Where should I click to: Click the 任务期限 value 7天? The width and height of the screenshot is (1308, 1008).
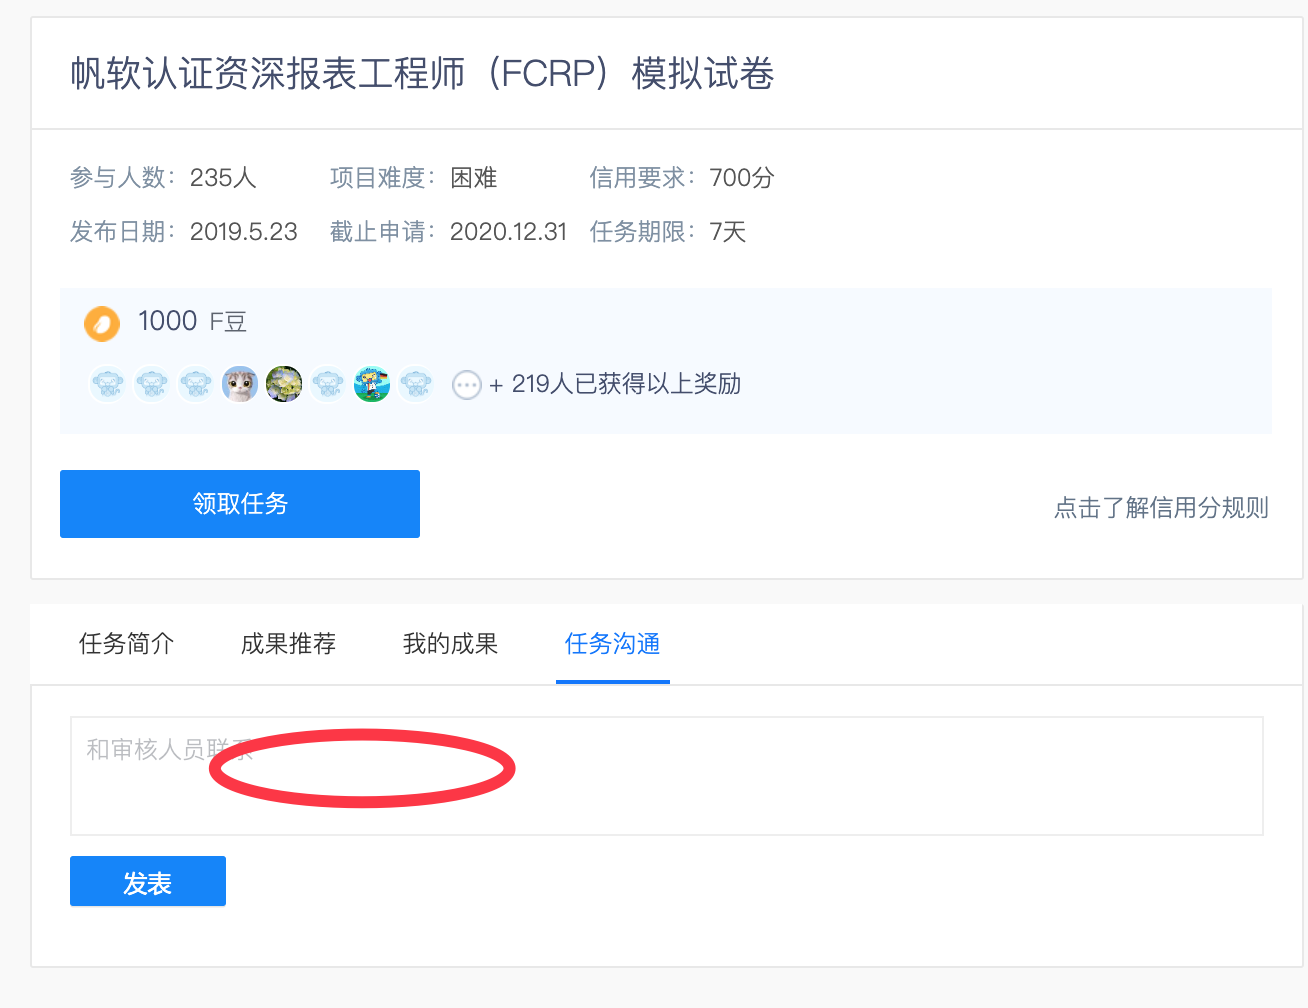pyautogui.click(x=728, y=232)
